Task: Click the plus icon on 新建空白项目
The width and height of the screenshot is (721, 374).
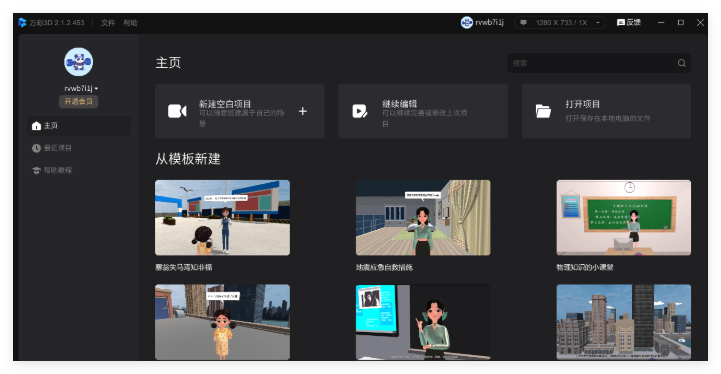Action: pyautogui.click(x=303, y=111)
